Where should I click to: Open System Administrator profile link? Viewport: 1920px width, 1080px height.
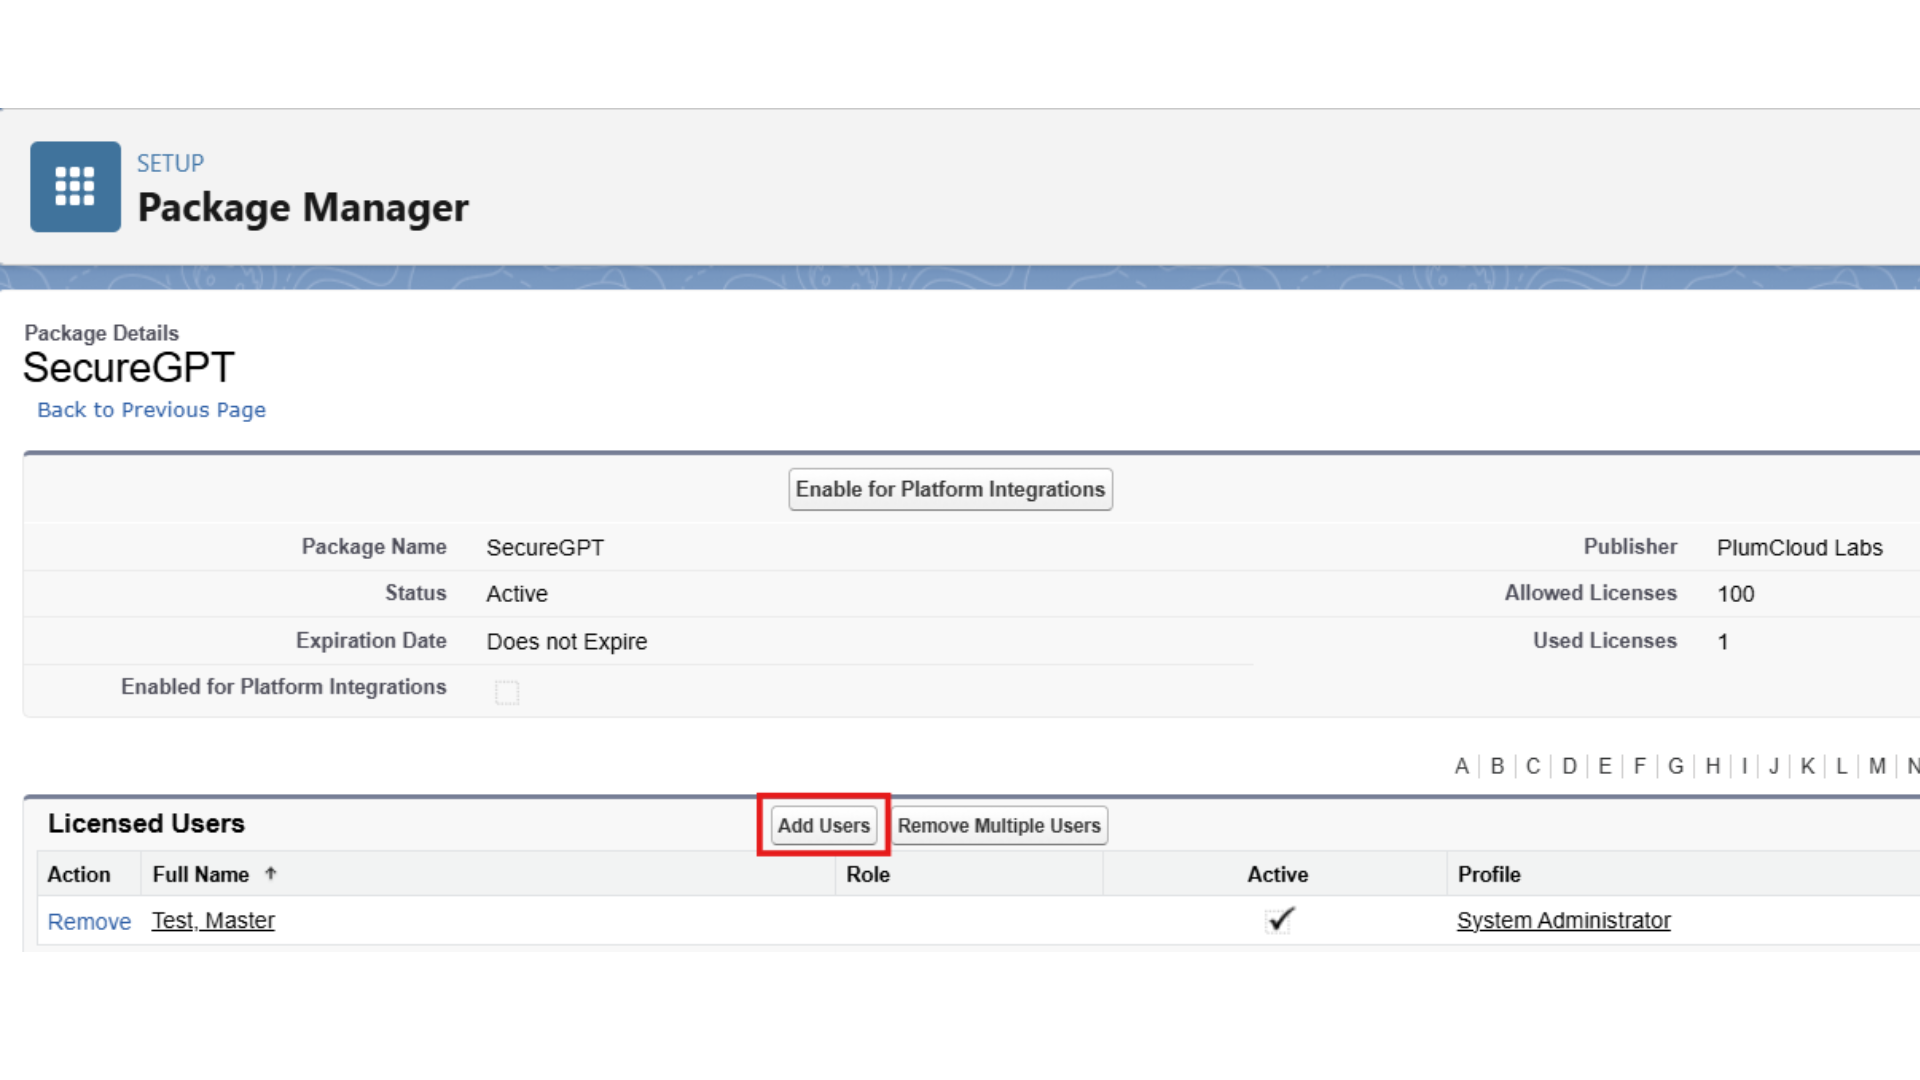tap(1563, 921)
